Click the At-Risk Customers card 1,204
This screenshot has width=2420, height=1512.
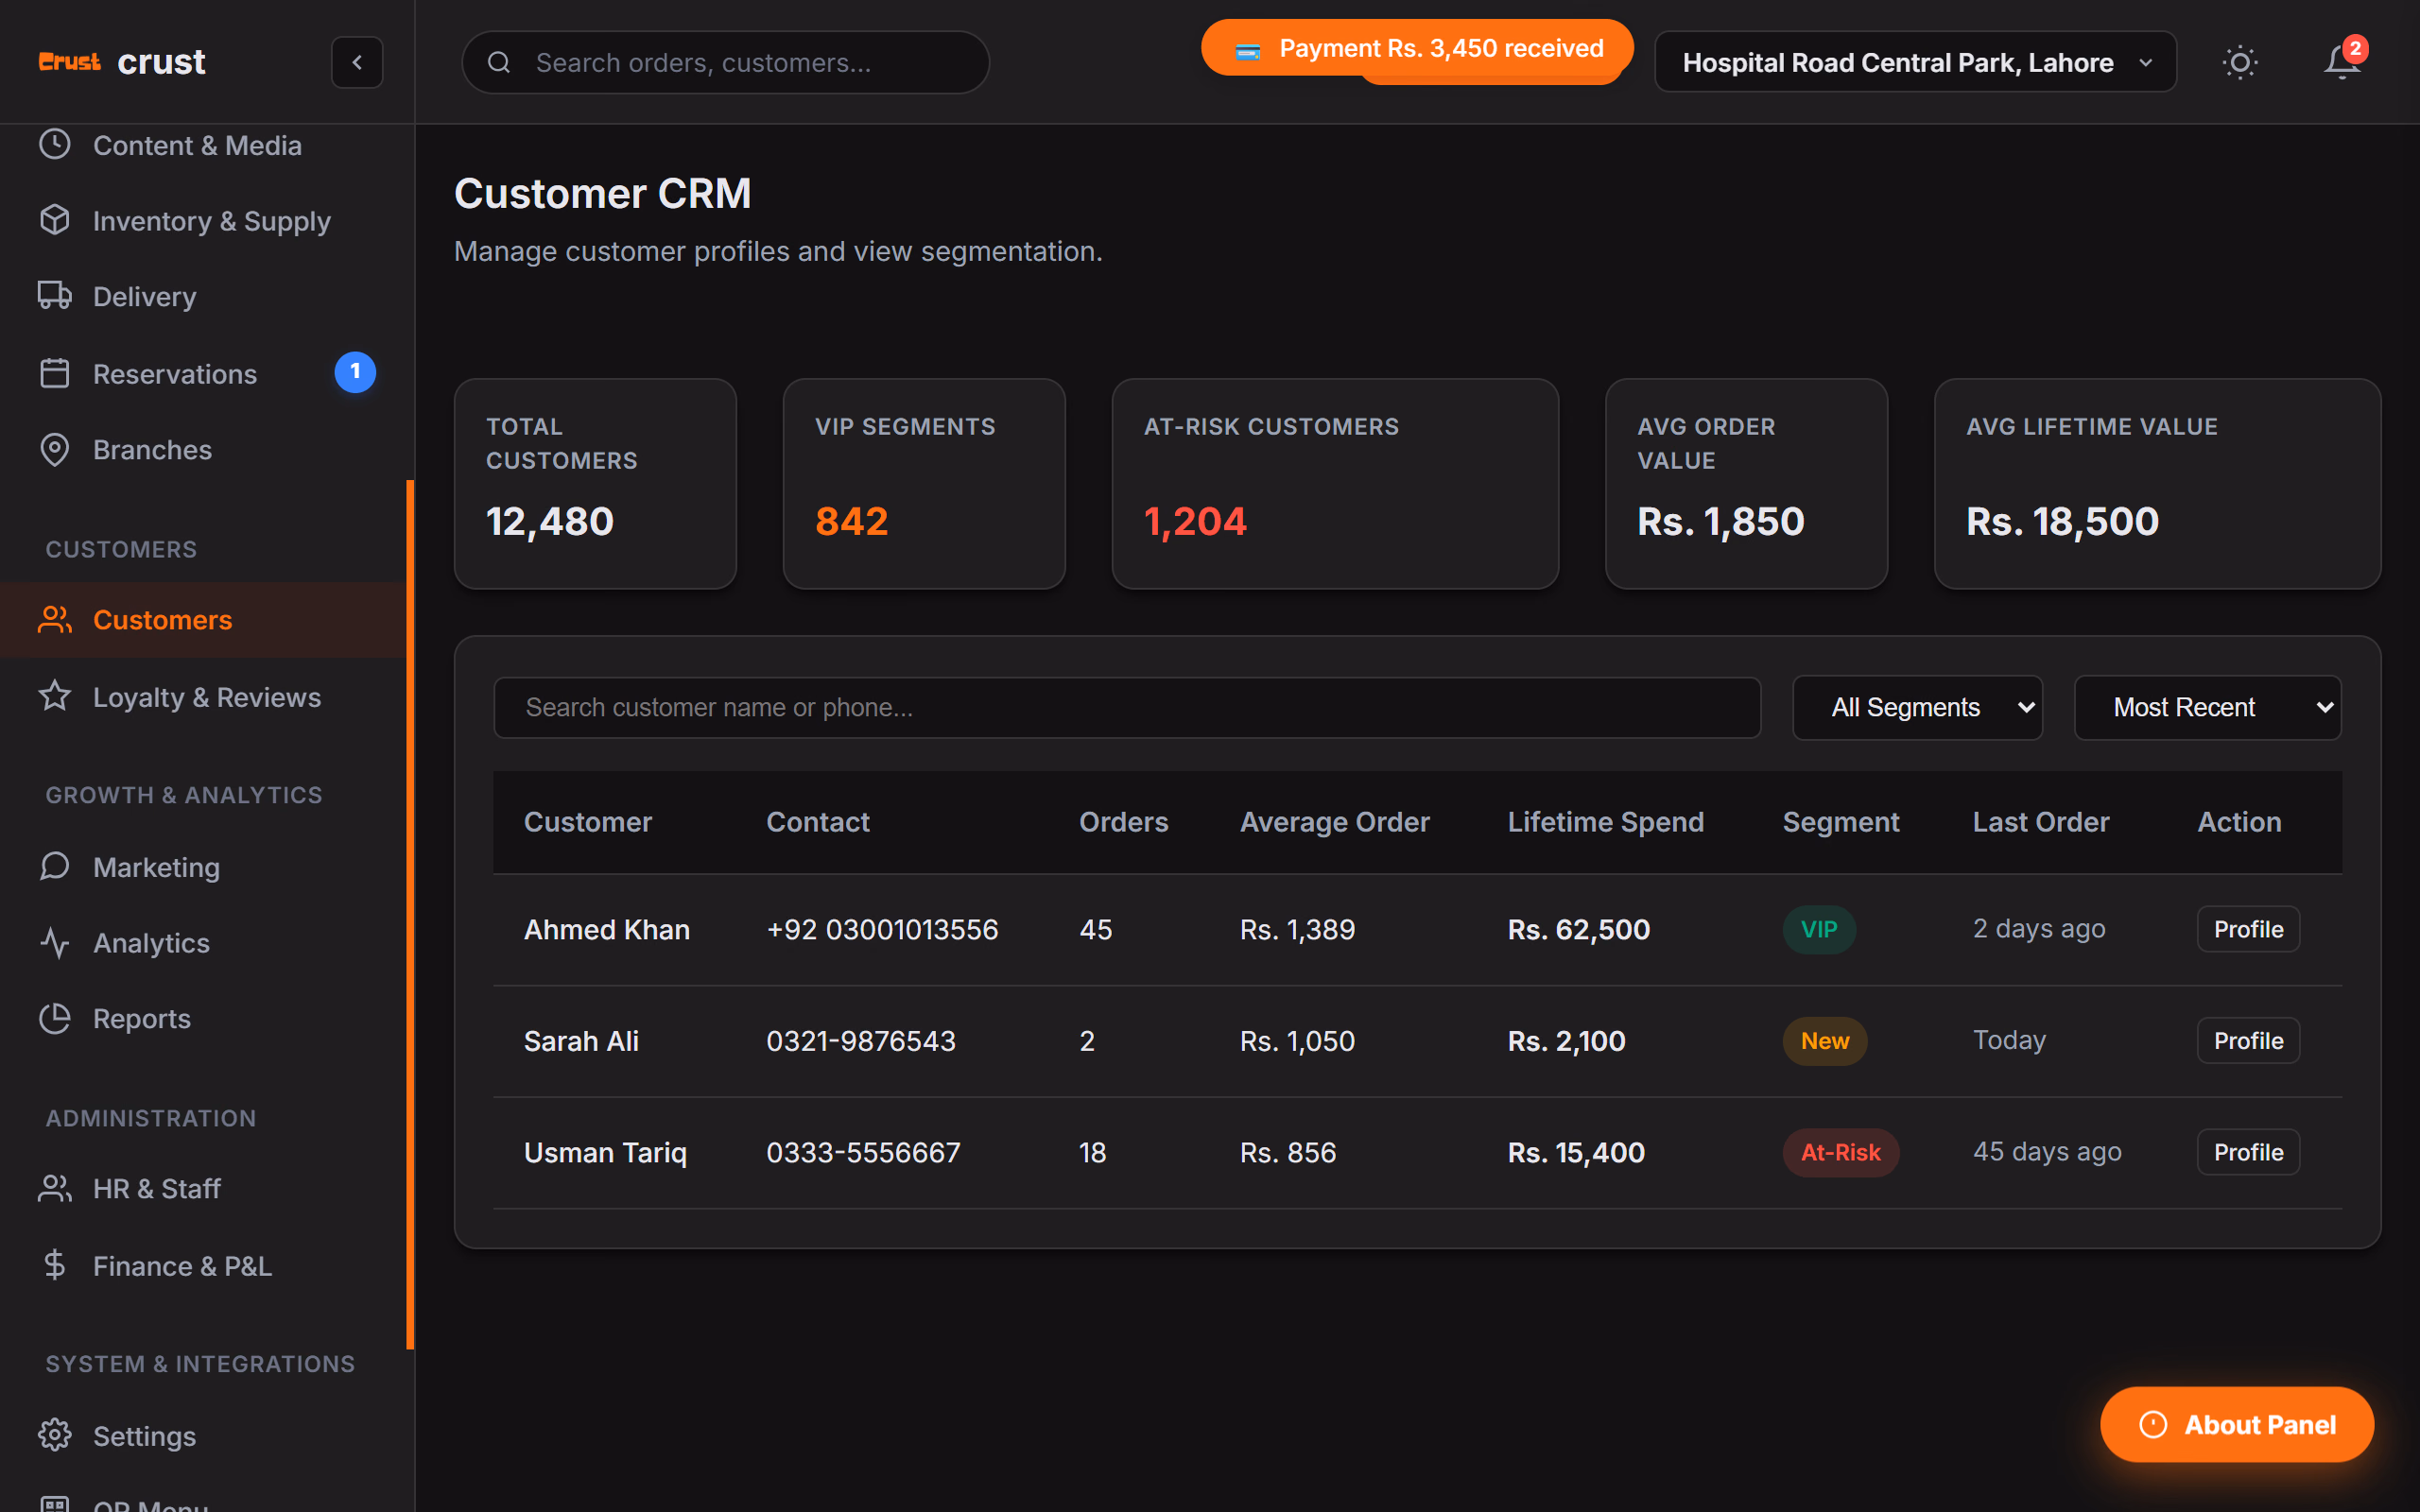1335,484
